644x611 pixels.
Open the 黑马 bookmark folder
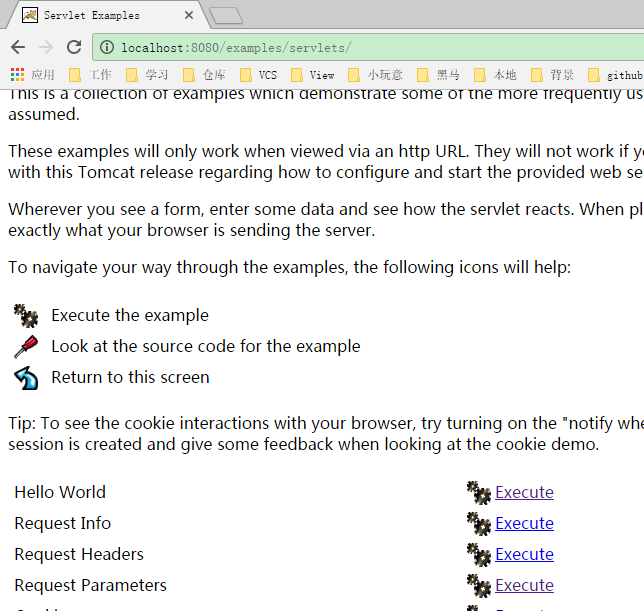click(438, 75)
